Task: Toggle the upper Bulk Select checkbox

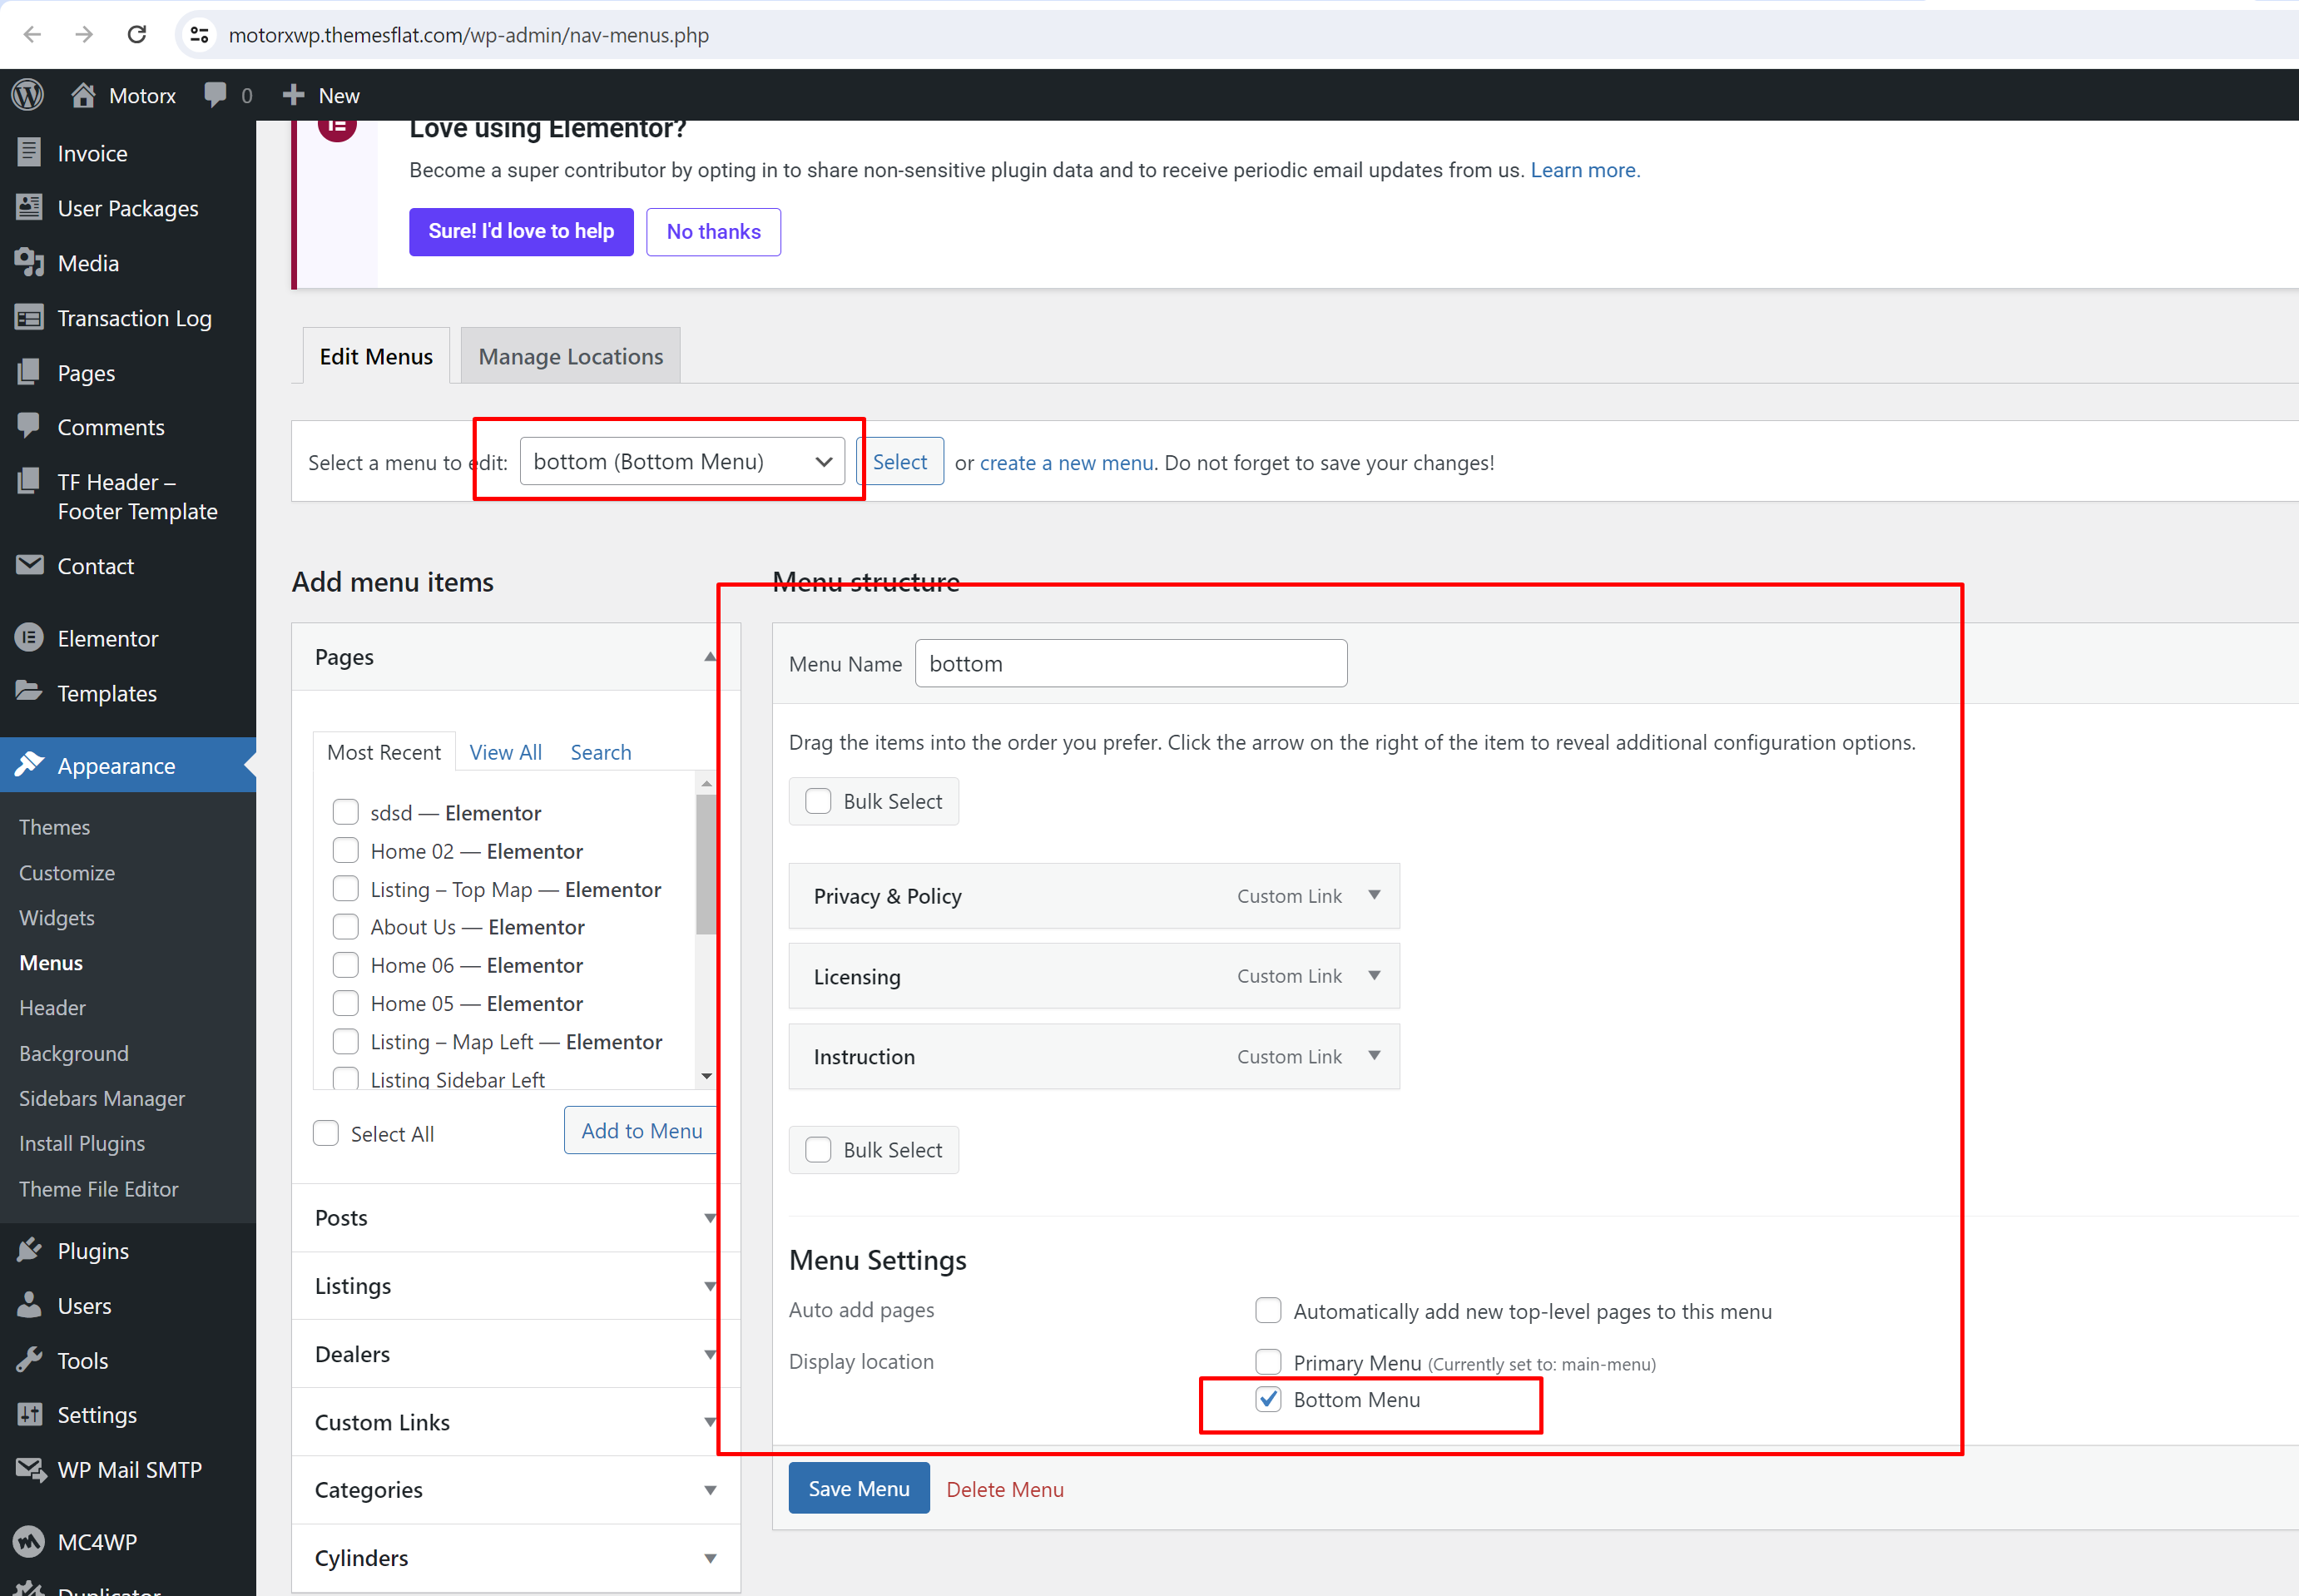Action: click(x=818, y=801)
